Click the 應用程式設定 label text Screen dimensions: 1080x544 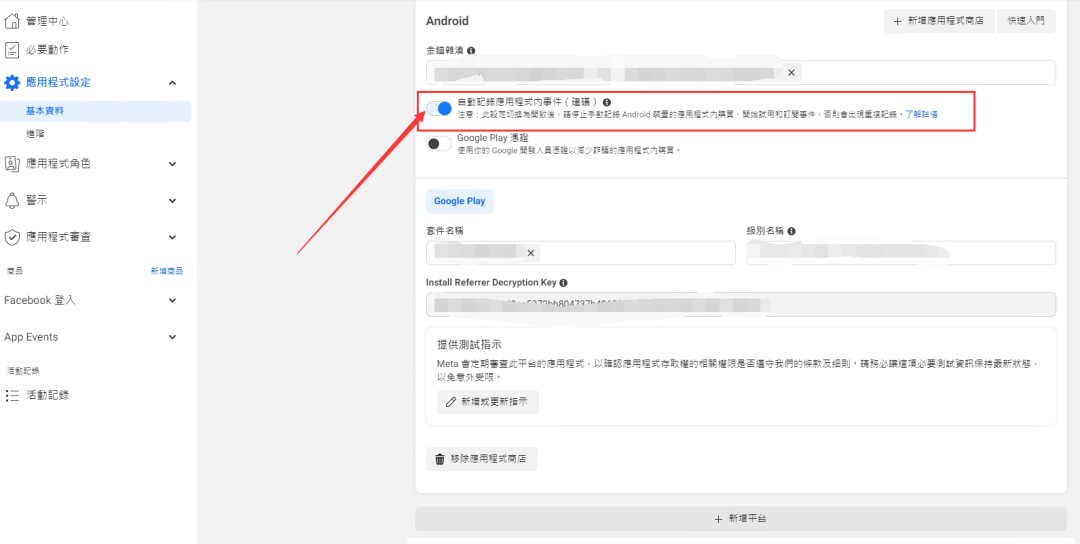pos(58,83)
